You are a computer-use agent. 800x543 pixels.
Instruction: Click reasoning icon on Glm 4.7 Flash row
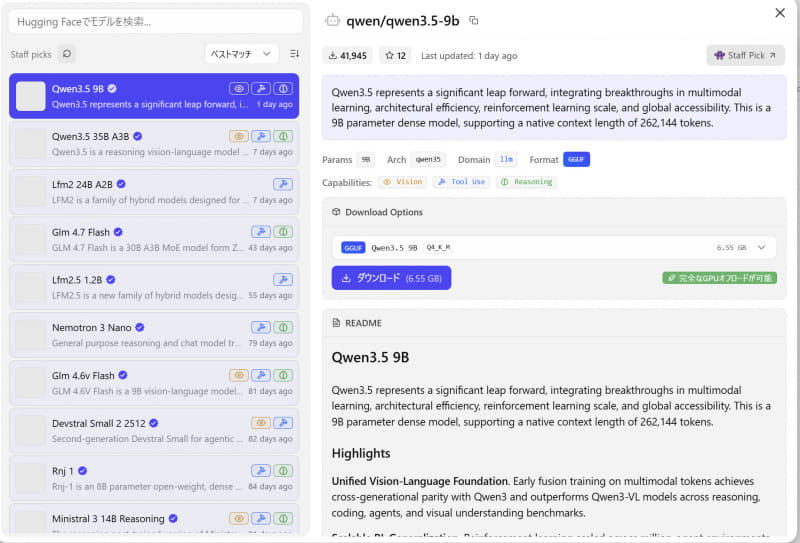283,232
